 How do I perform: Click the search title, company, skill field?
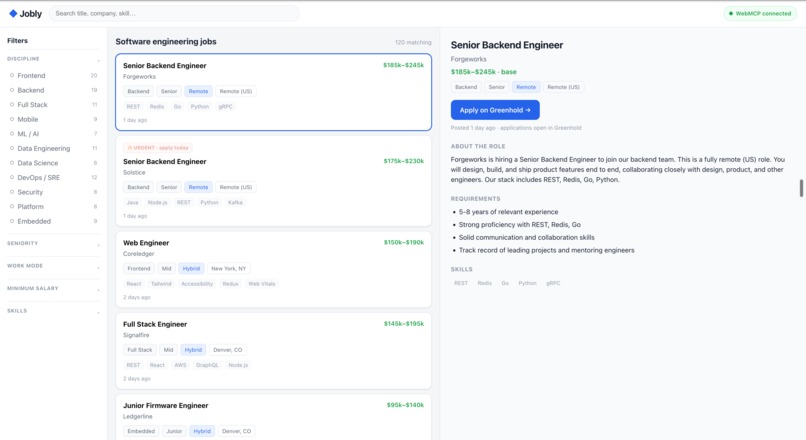coord(174,13)
